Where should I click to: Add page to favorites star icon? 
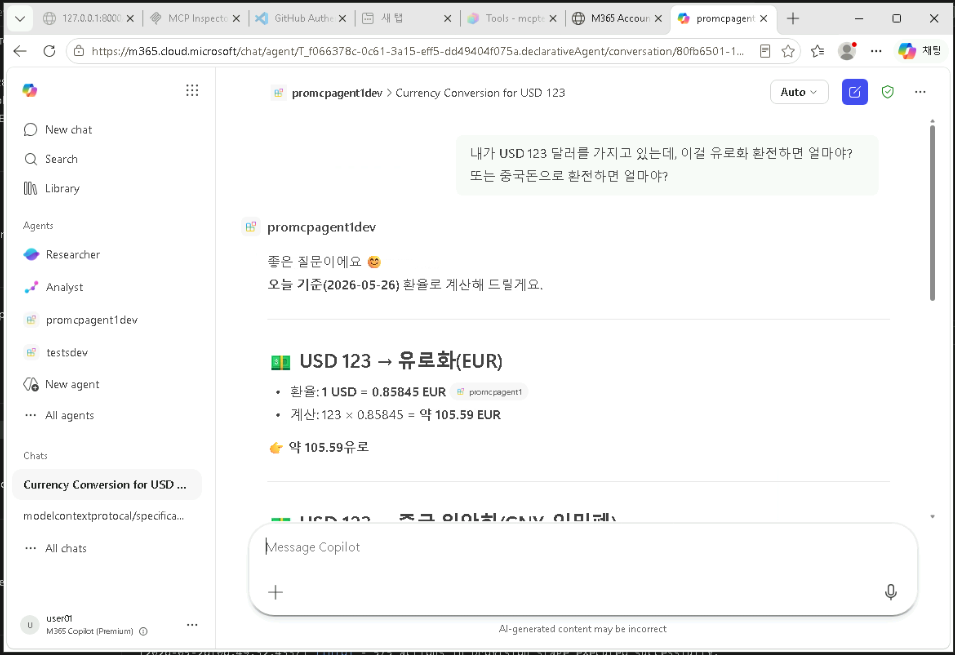coord(788,51)
